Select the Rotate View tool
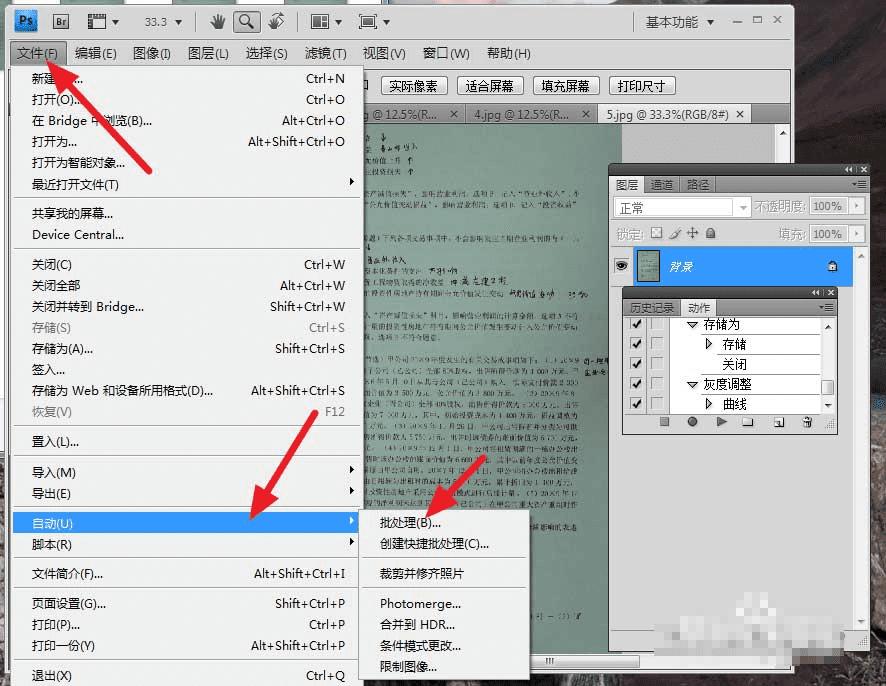 pyautogui.click(x=276, y=22)
